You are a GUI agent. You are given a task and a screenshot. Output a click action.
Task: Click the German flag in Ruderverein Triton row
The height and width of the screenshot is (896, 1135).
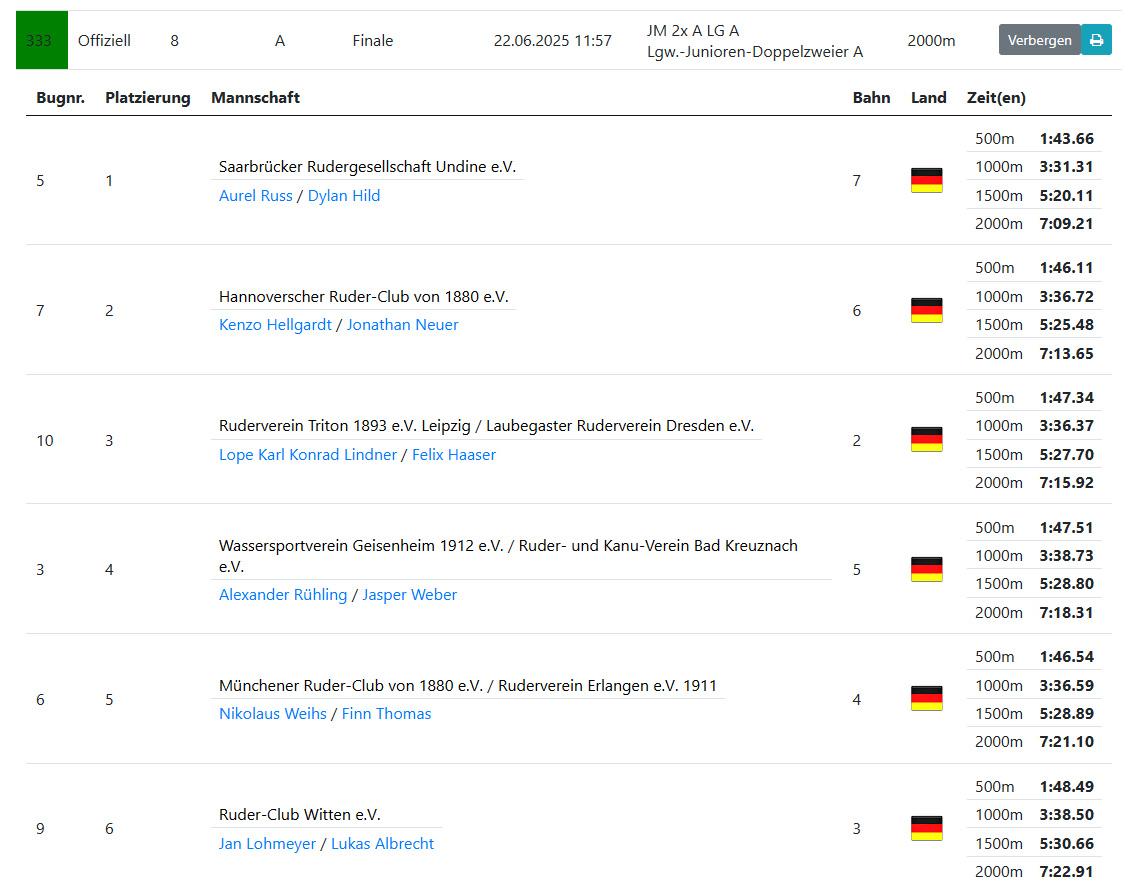pyautogui.click(x=927, y=440)
